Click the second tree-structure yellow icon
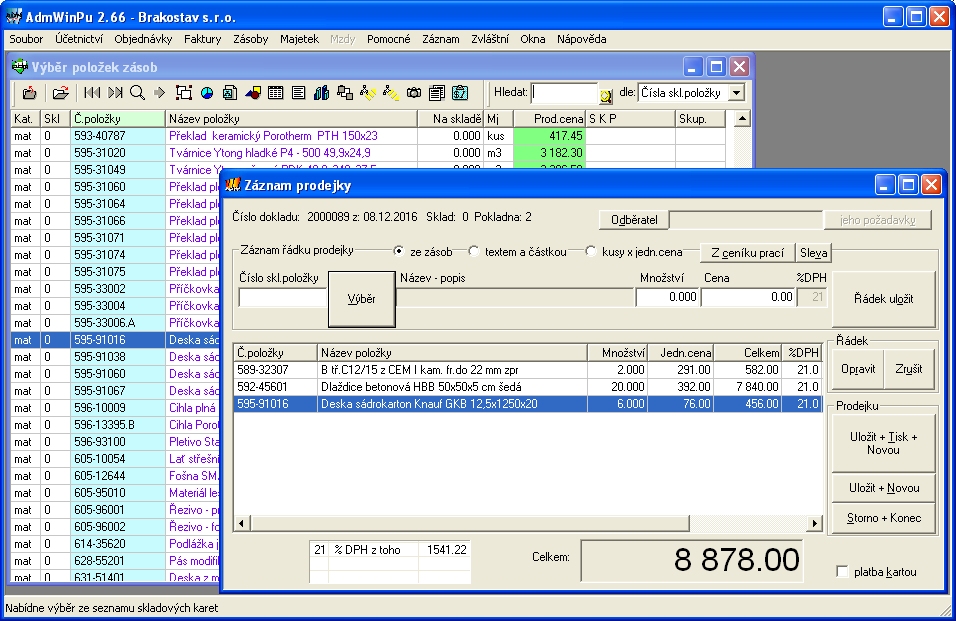The width and height of the screenshot is (956, 621). pyautogui.click(x=391, y=93)
